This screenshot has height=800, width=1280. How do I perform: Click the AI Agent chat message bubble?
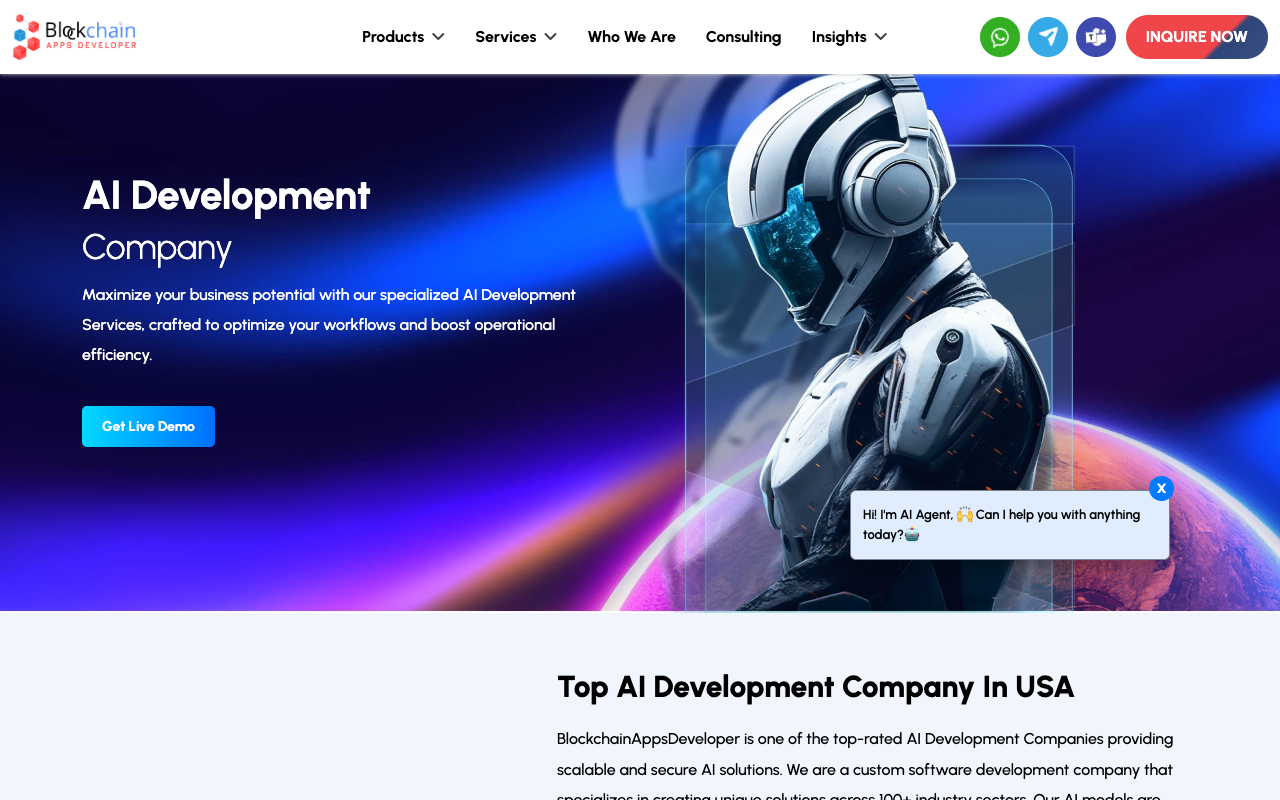[1010, 525]
